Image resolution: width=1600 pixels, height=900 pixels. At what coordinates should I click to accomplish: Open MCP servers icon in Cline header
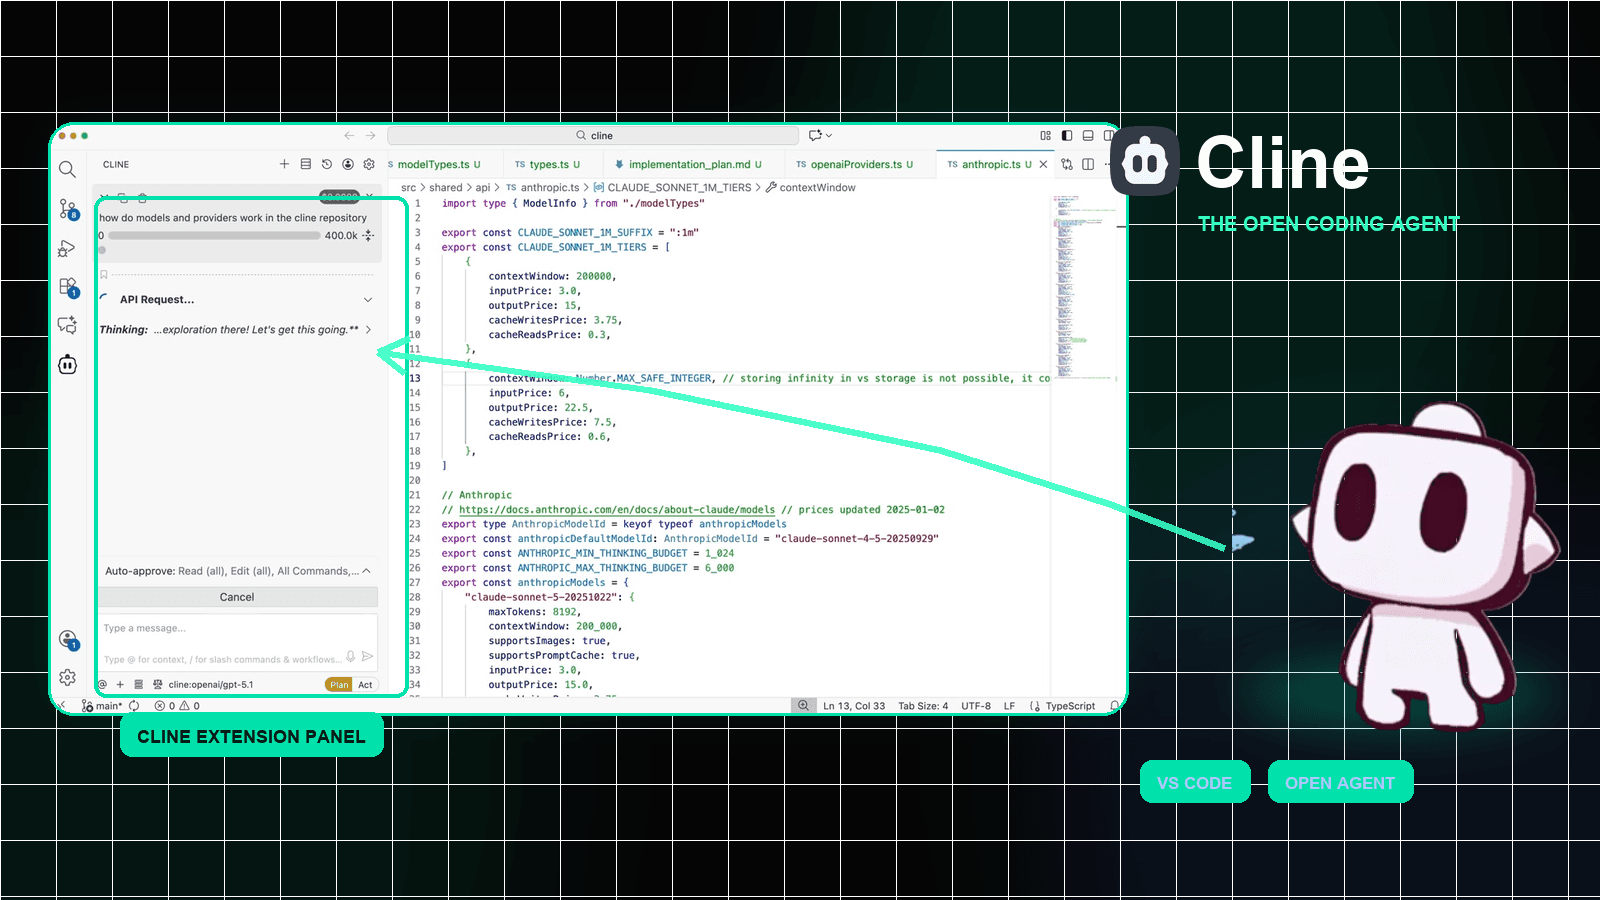[x=306, y=164]
